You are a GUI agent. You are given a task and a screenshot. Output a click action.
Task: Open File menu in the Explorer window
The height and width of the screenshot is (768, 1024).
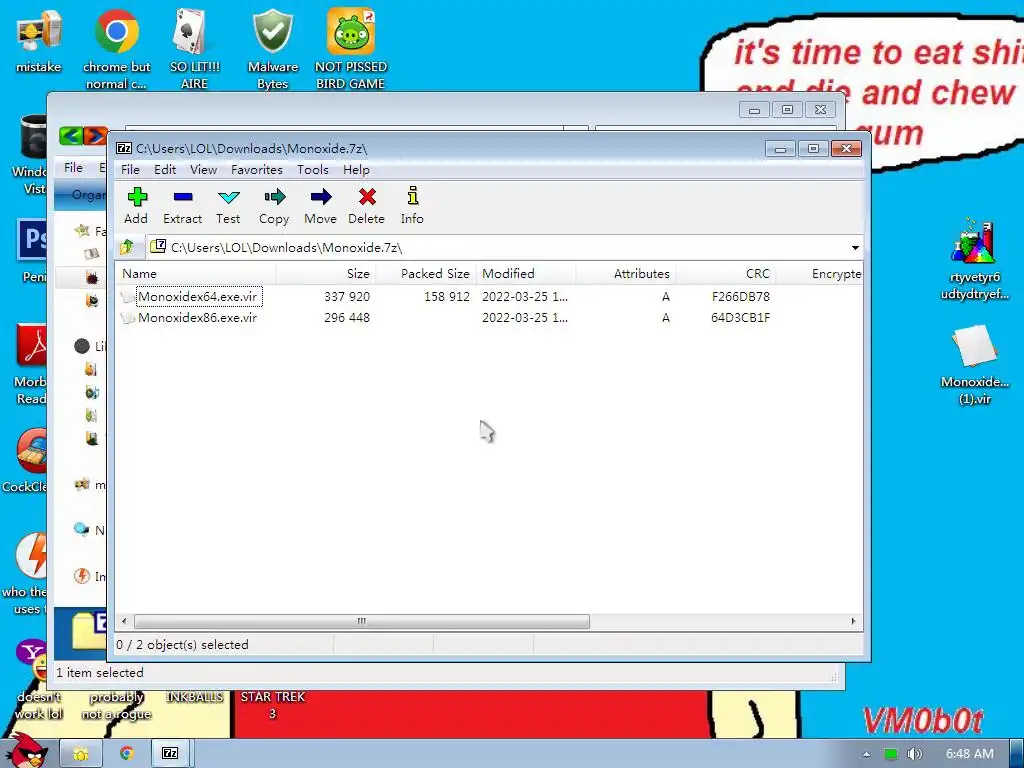tap(73, 168)
